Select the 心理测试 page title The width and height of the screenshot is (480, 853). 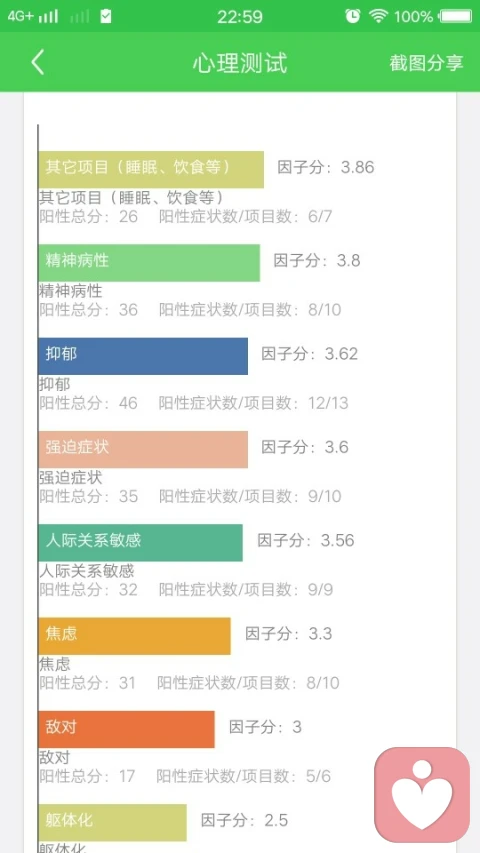[x=239, y=63]
